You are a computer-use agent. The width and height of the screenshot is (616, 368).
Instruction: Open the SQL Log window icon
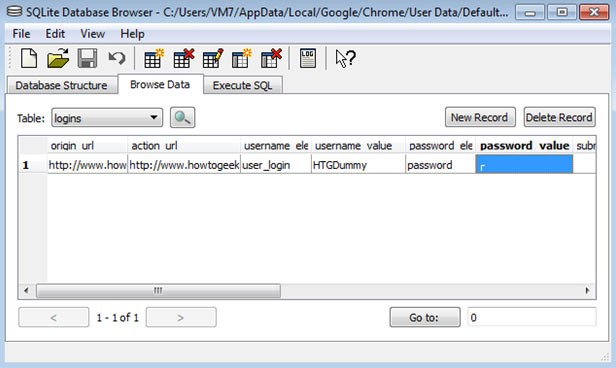[308, 59]
